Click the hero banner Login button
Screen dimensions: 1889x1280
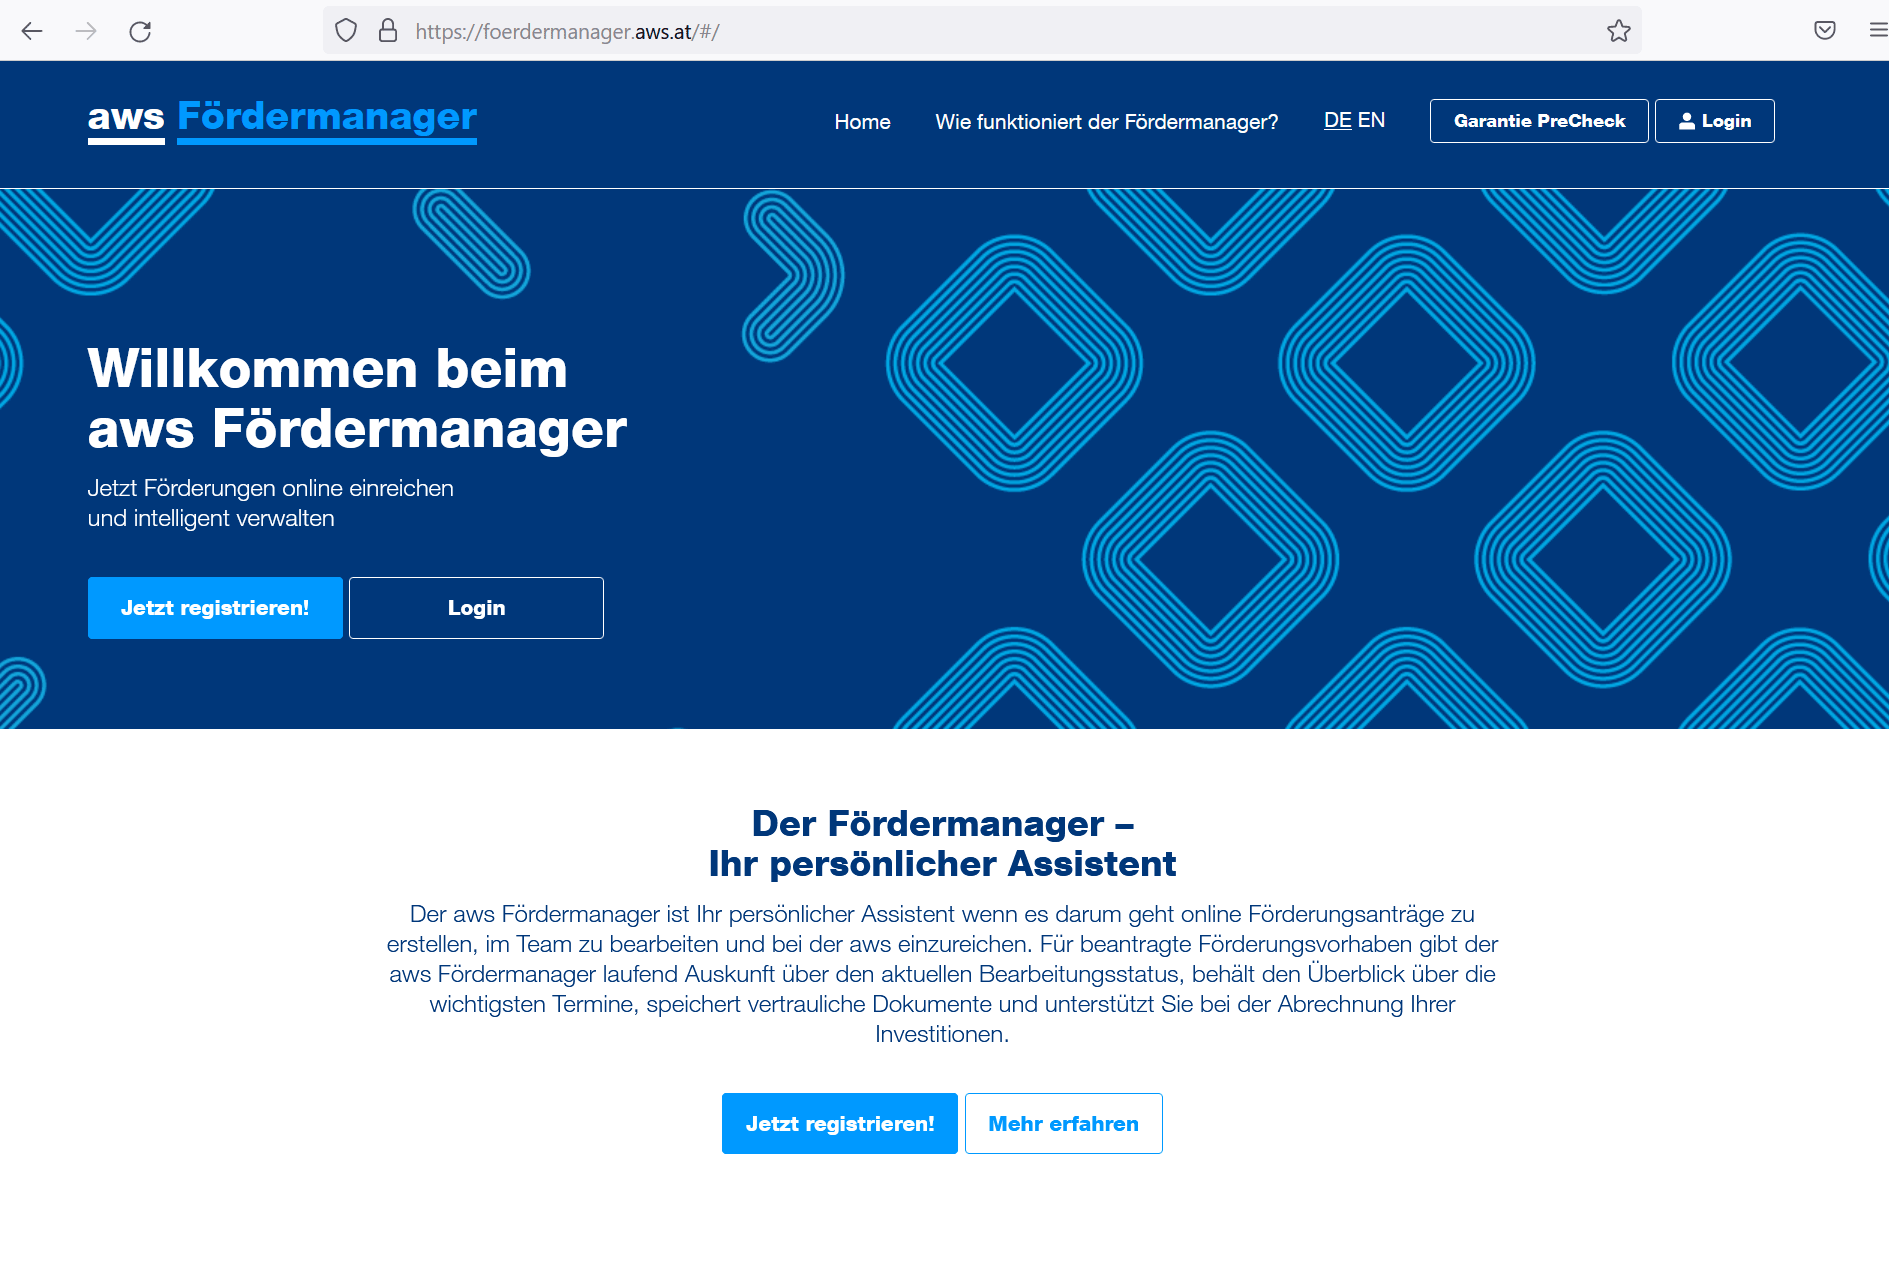click(476, 608)
